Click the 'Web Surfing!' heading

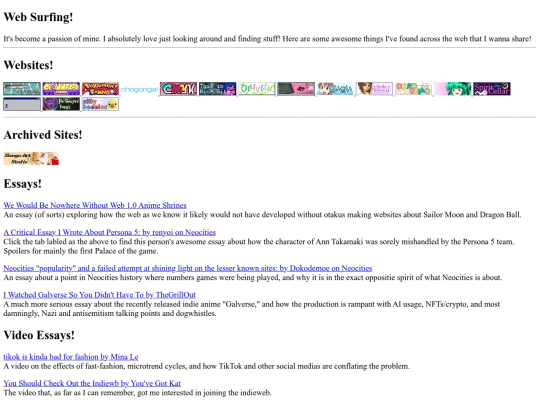click(x=38, y=17)
